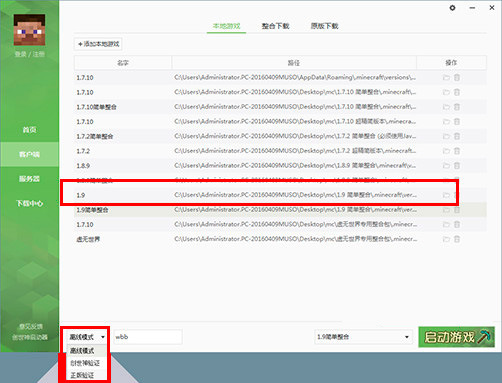This screenshot has height=383, width=502.
Task: Click the Steve avatar picture
Action: 29,30
